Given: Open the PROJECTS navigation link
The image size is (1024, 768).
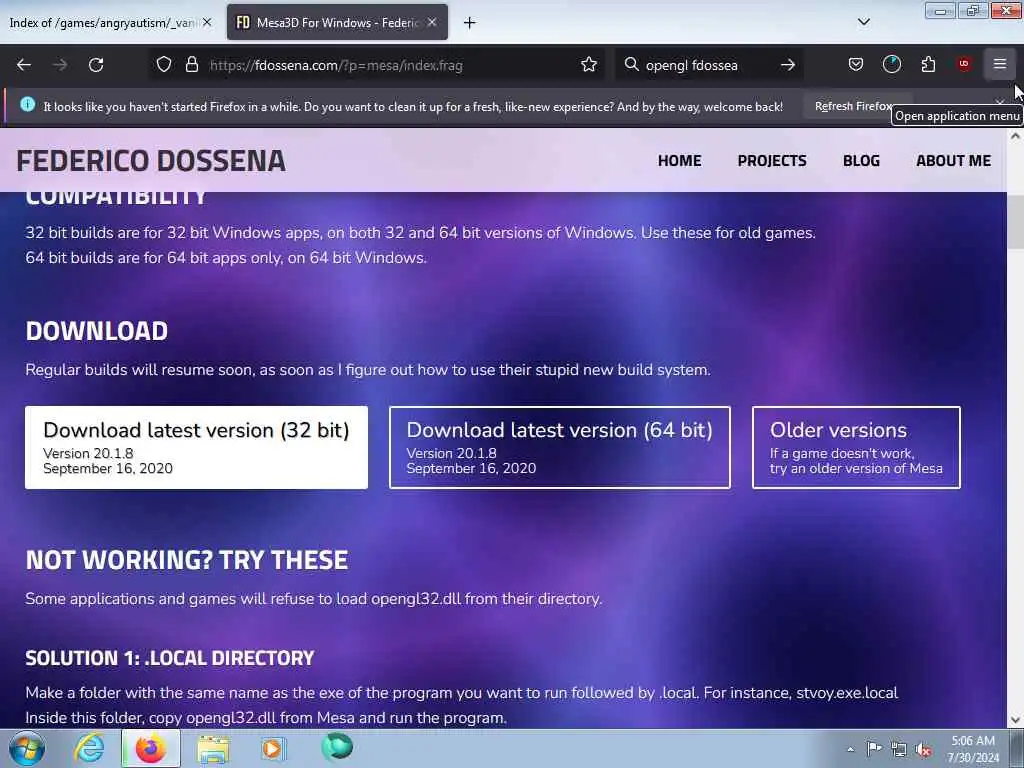Looking at the screenshot, I should [x=772, y=161].
